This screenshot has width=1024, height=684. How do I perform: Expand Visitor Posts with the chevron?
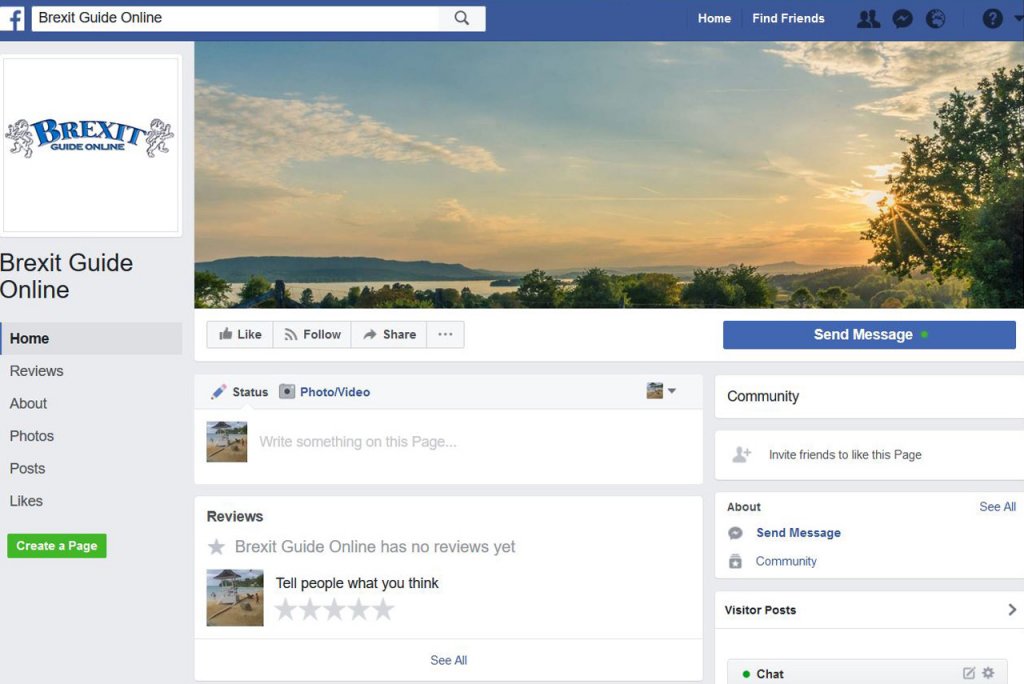[x=1012, y=610]
